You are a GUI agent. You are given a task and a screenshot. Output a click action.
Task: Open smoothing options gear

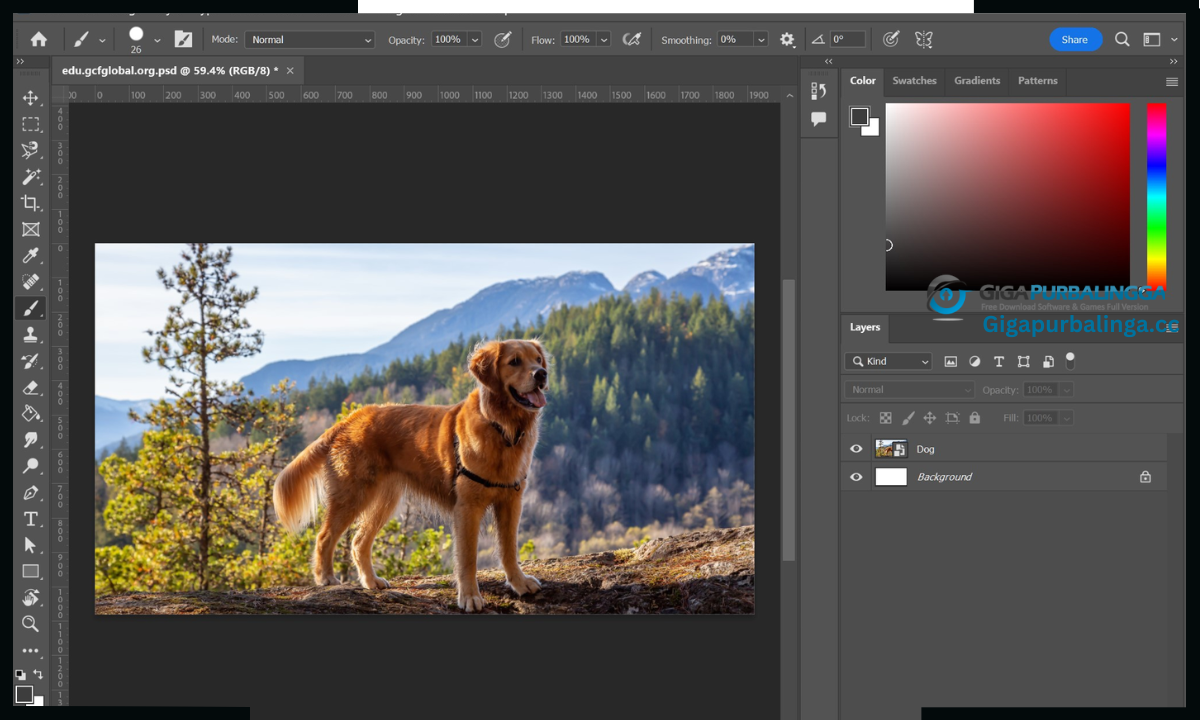[x=787, y=40]
